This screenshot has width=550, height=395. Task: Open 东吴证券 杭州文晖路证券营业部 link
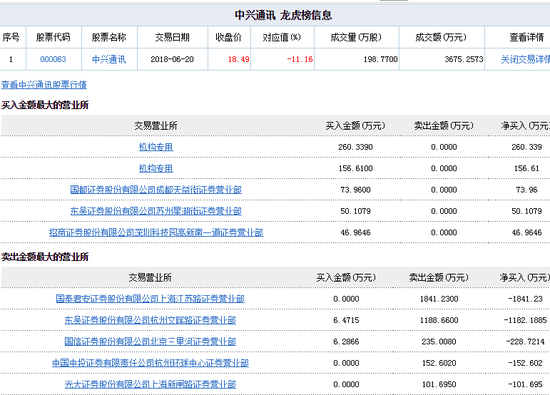(150, 320)
